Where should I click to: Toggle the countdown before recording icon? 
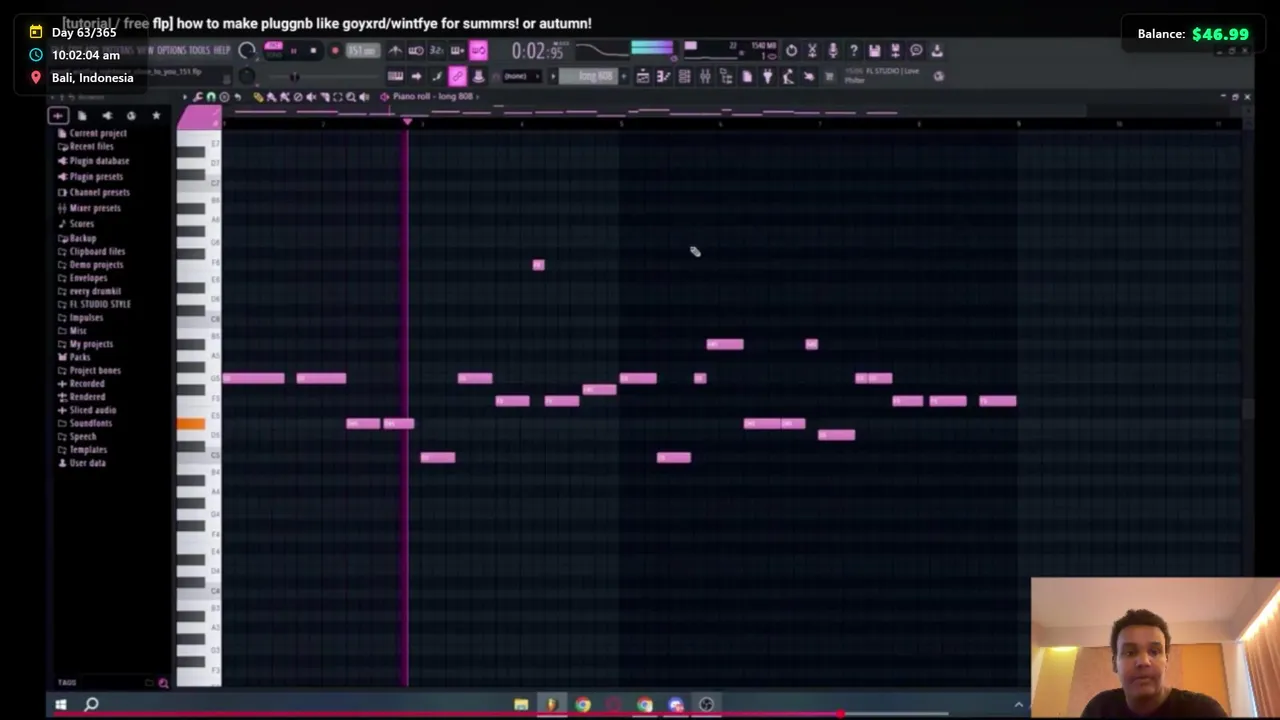coord(436,50)
